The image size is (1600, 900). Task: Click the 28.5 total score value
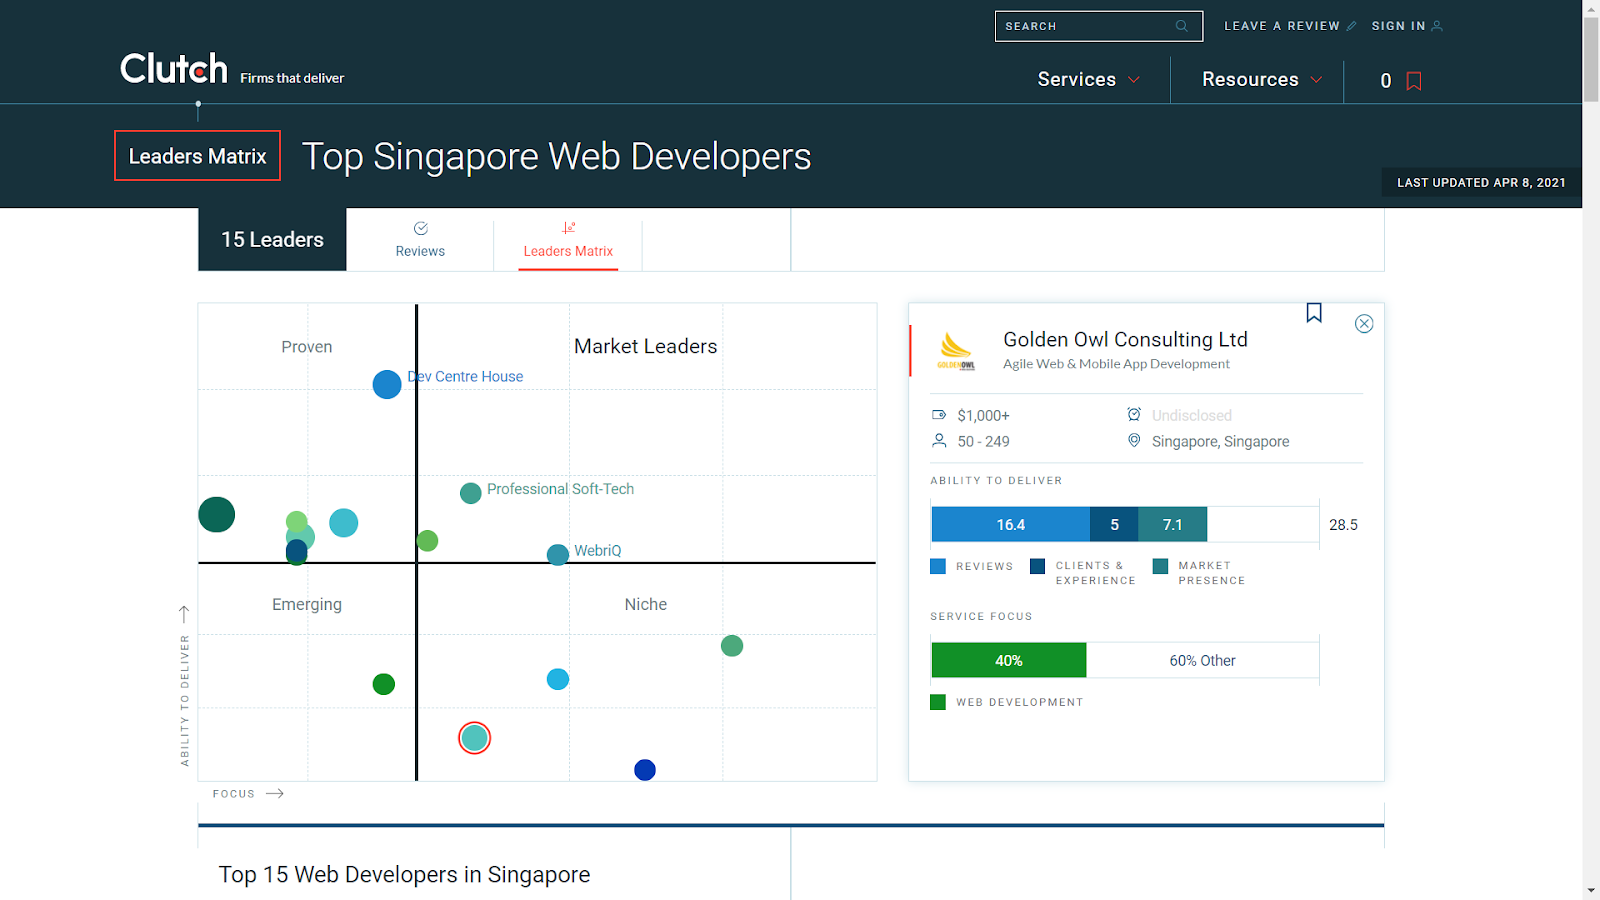[1343, 525]
